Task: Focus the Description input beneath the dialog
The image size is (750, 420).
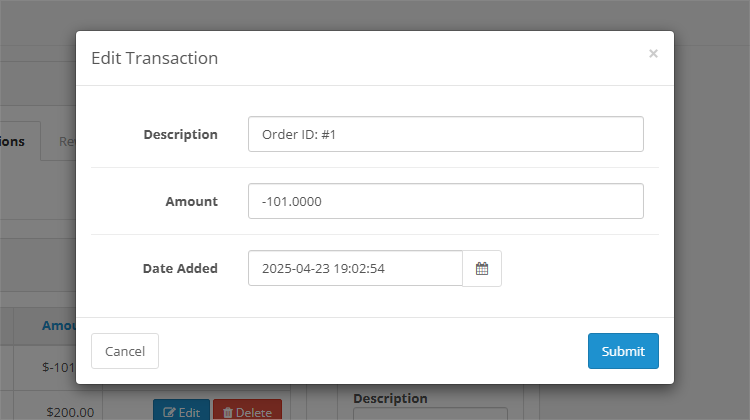Action: [430, 414]
